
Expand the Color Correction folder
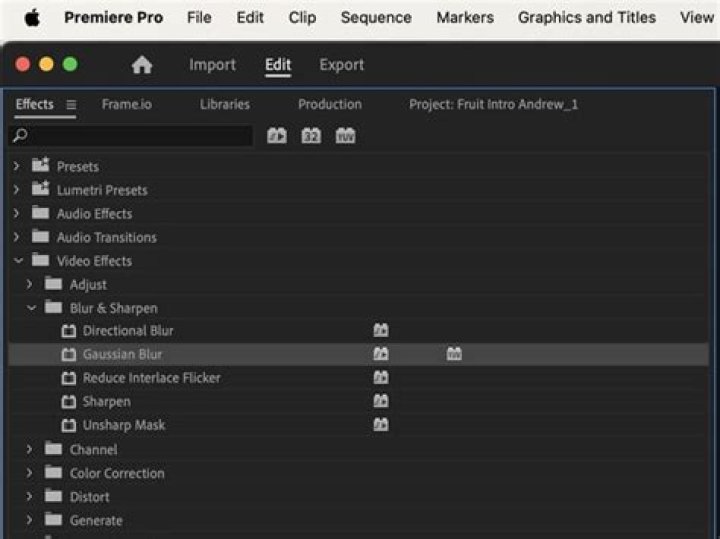pos(30,473)
